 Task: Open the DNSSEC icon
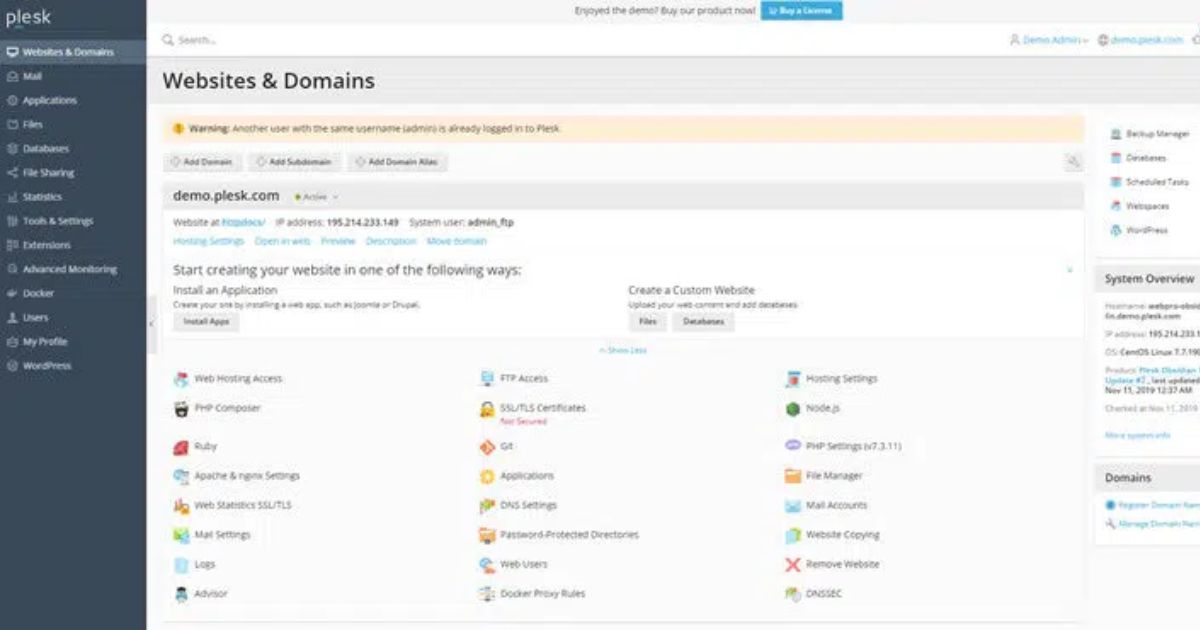click(793, 594)
